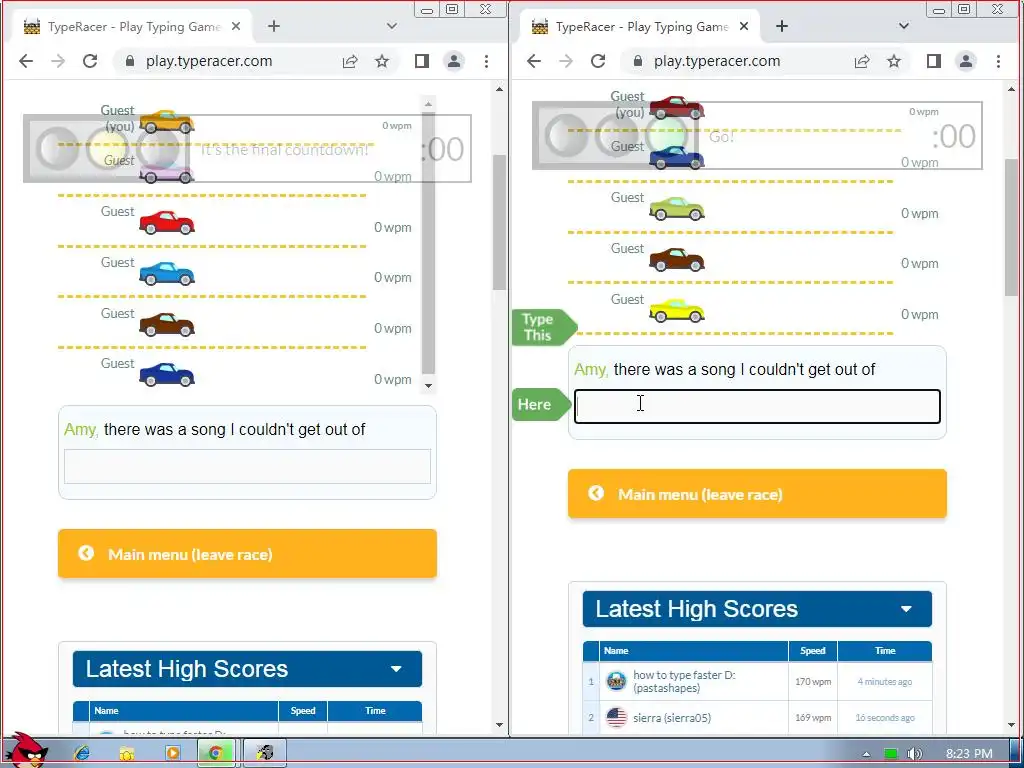Open the Angry Birds start button on the taskbar

point(26,750)
